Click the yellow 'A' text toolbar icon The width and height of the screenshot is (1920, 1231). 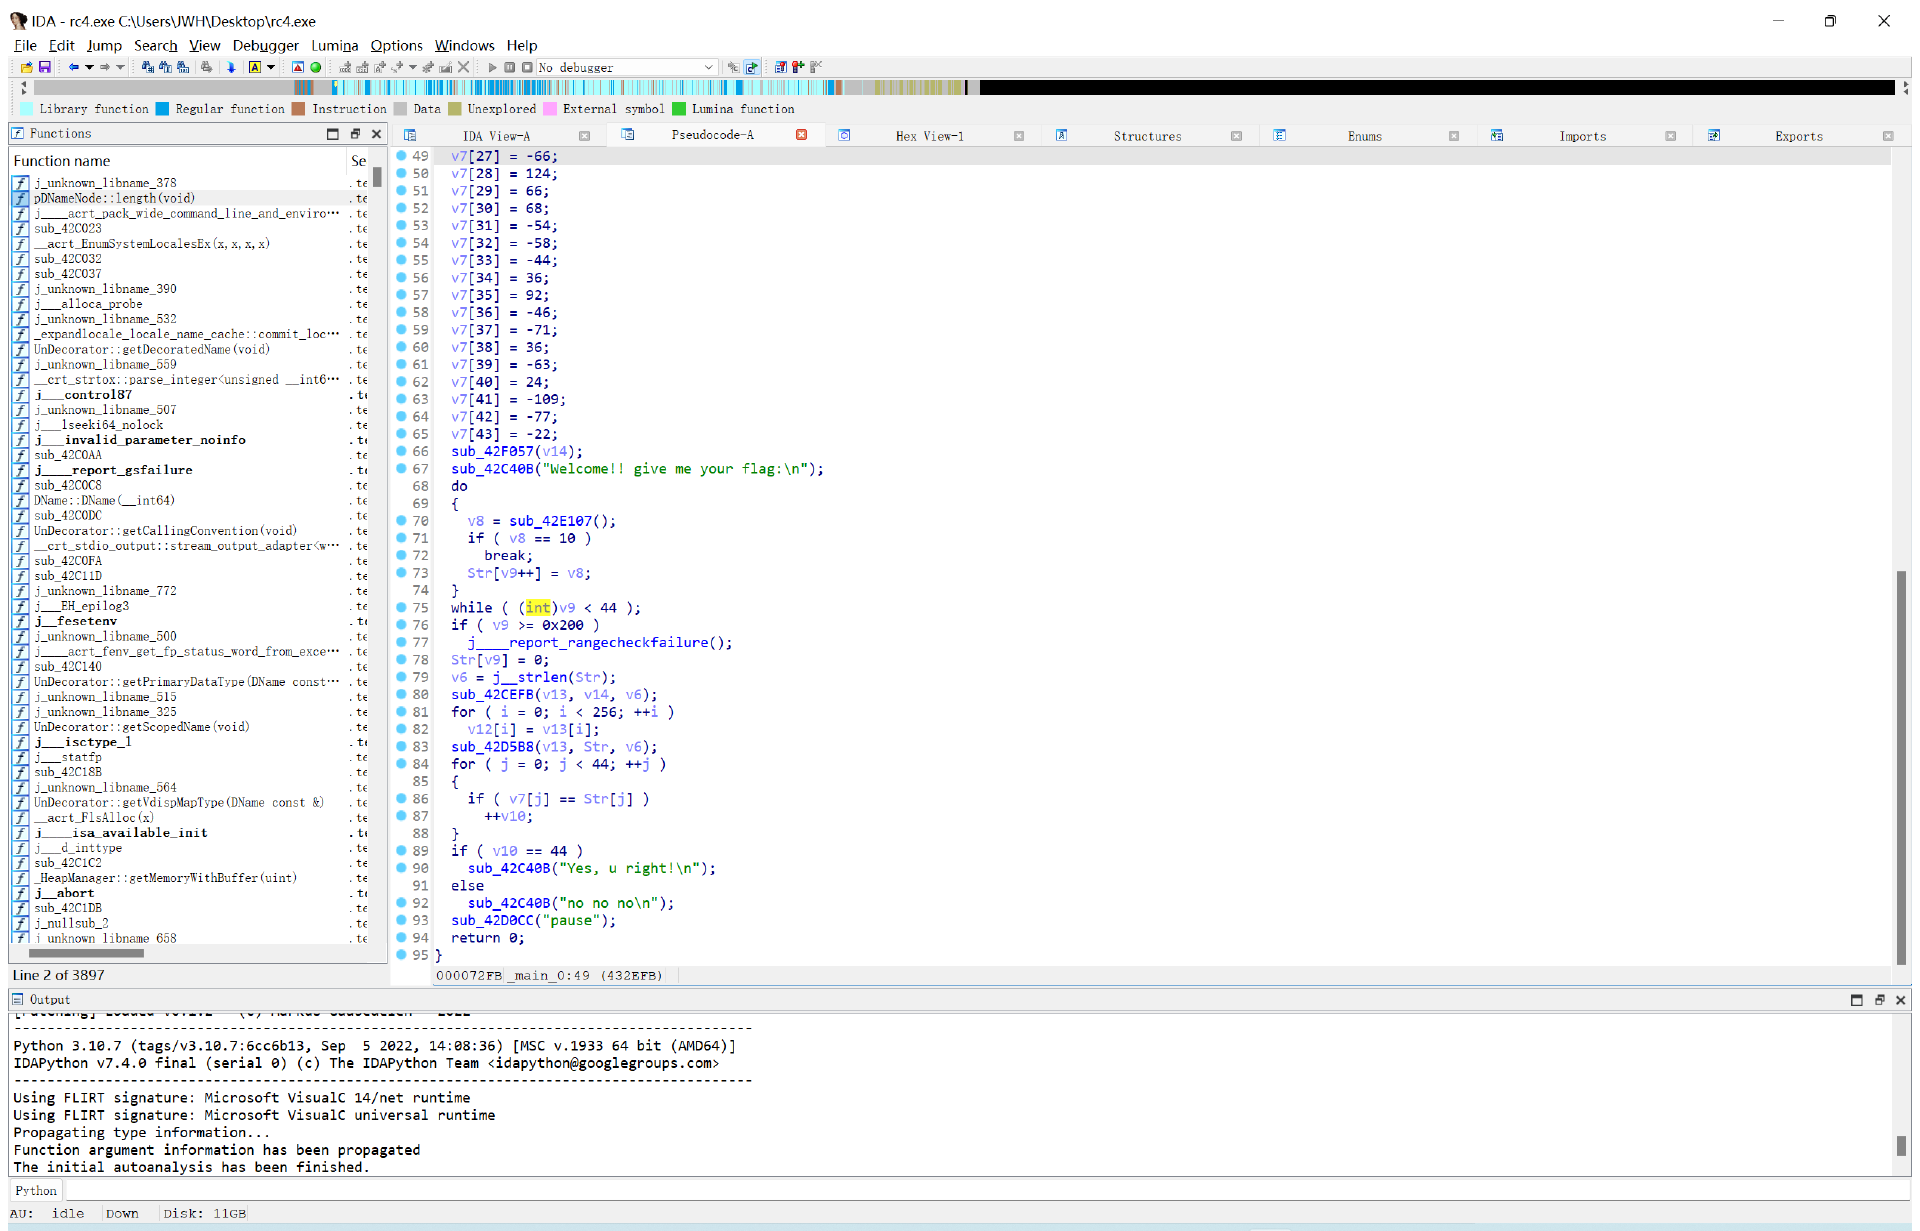(255, 67)
